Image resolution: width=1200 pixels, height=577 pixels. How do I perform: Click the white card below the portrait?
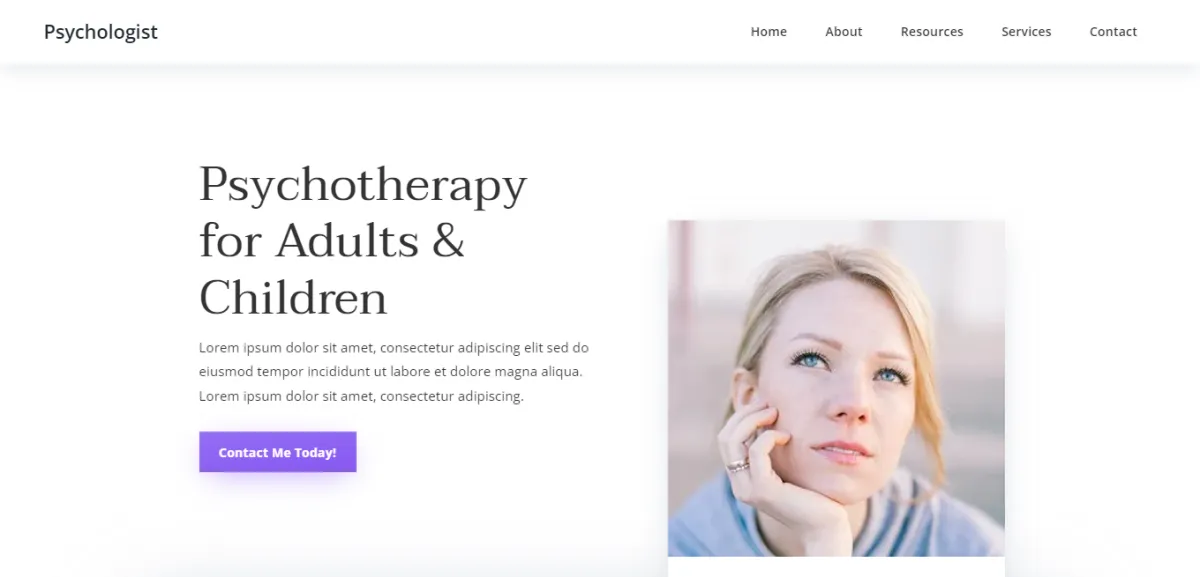[x=836, y=567]
